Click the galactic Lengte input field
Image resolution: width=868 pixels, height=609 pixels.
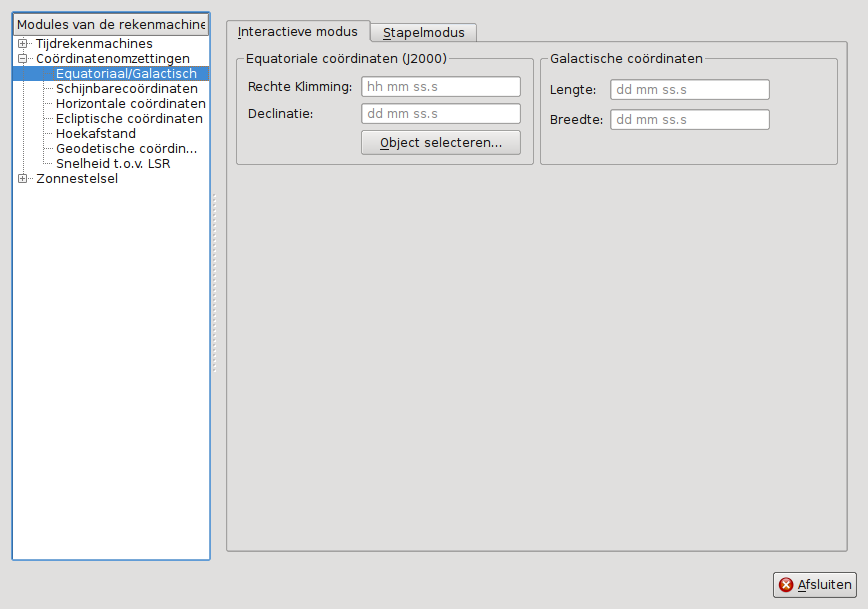pos(689,90)
